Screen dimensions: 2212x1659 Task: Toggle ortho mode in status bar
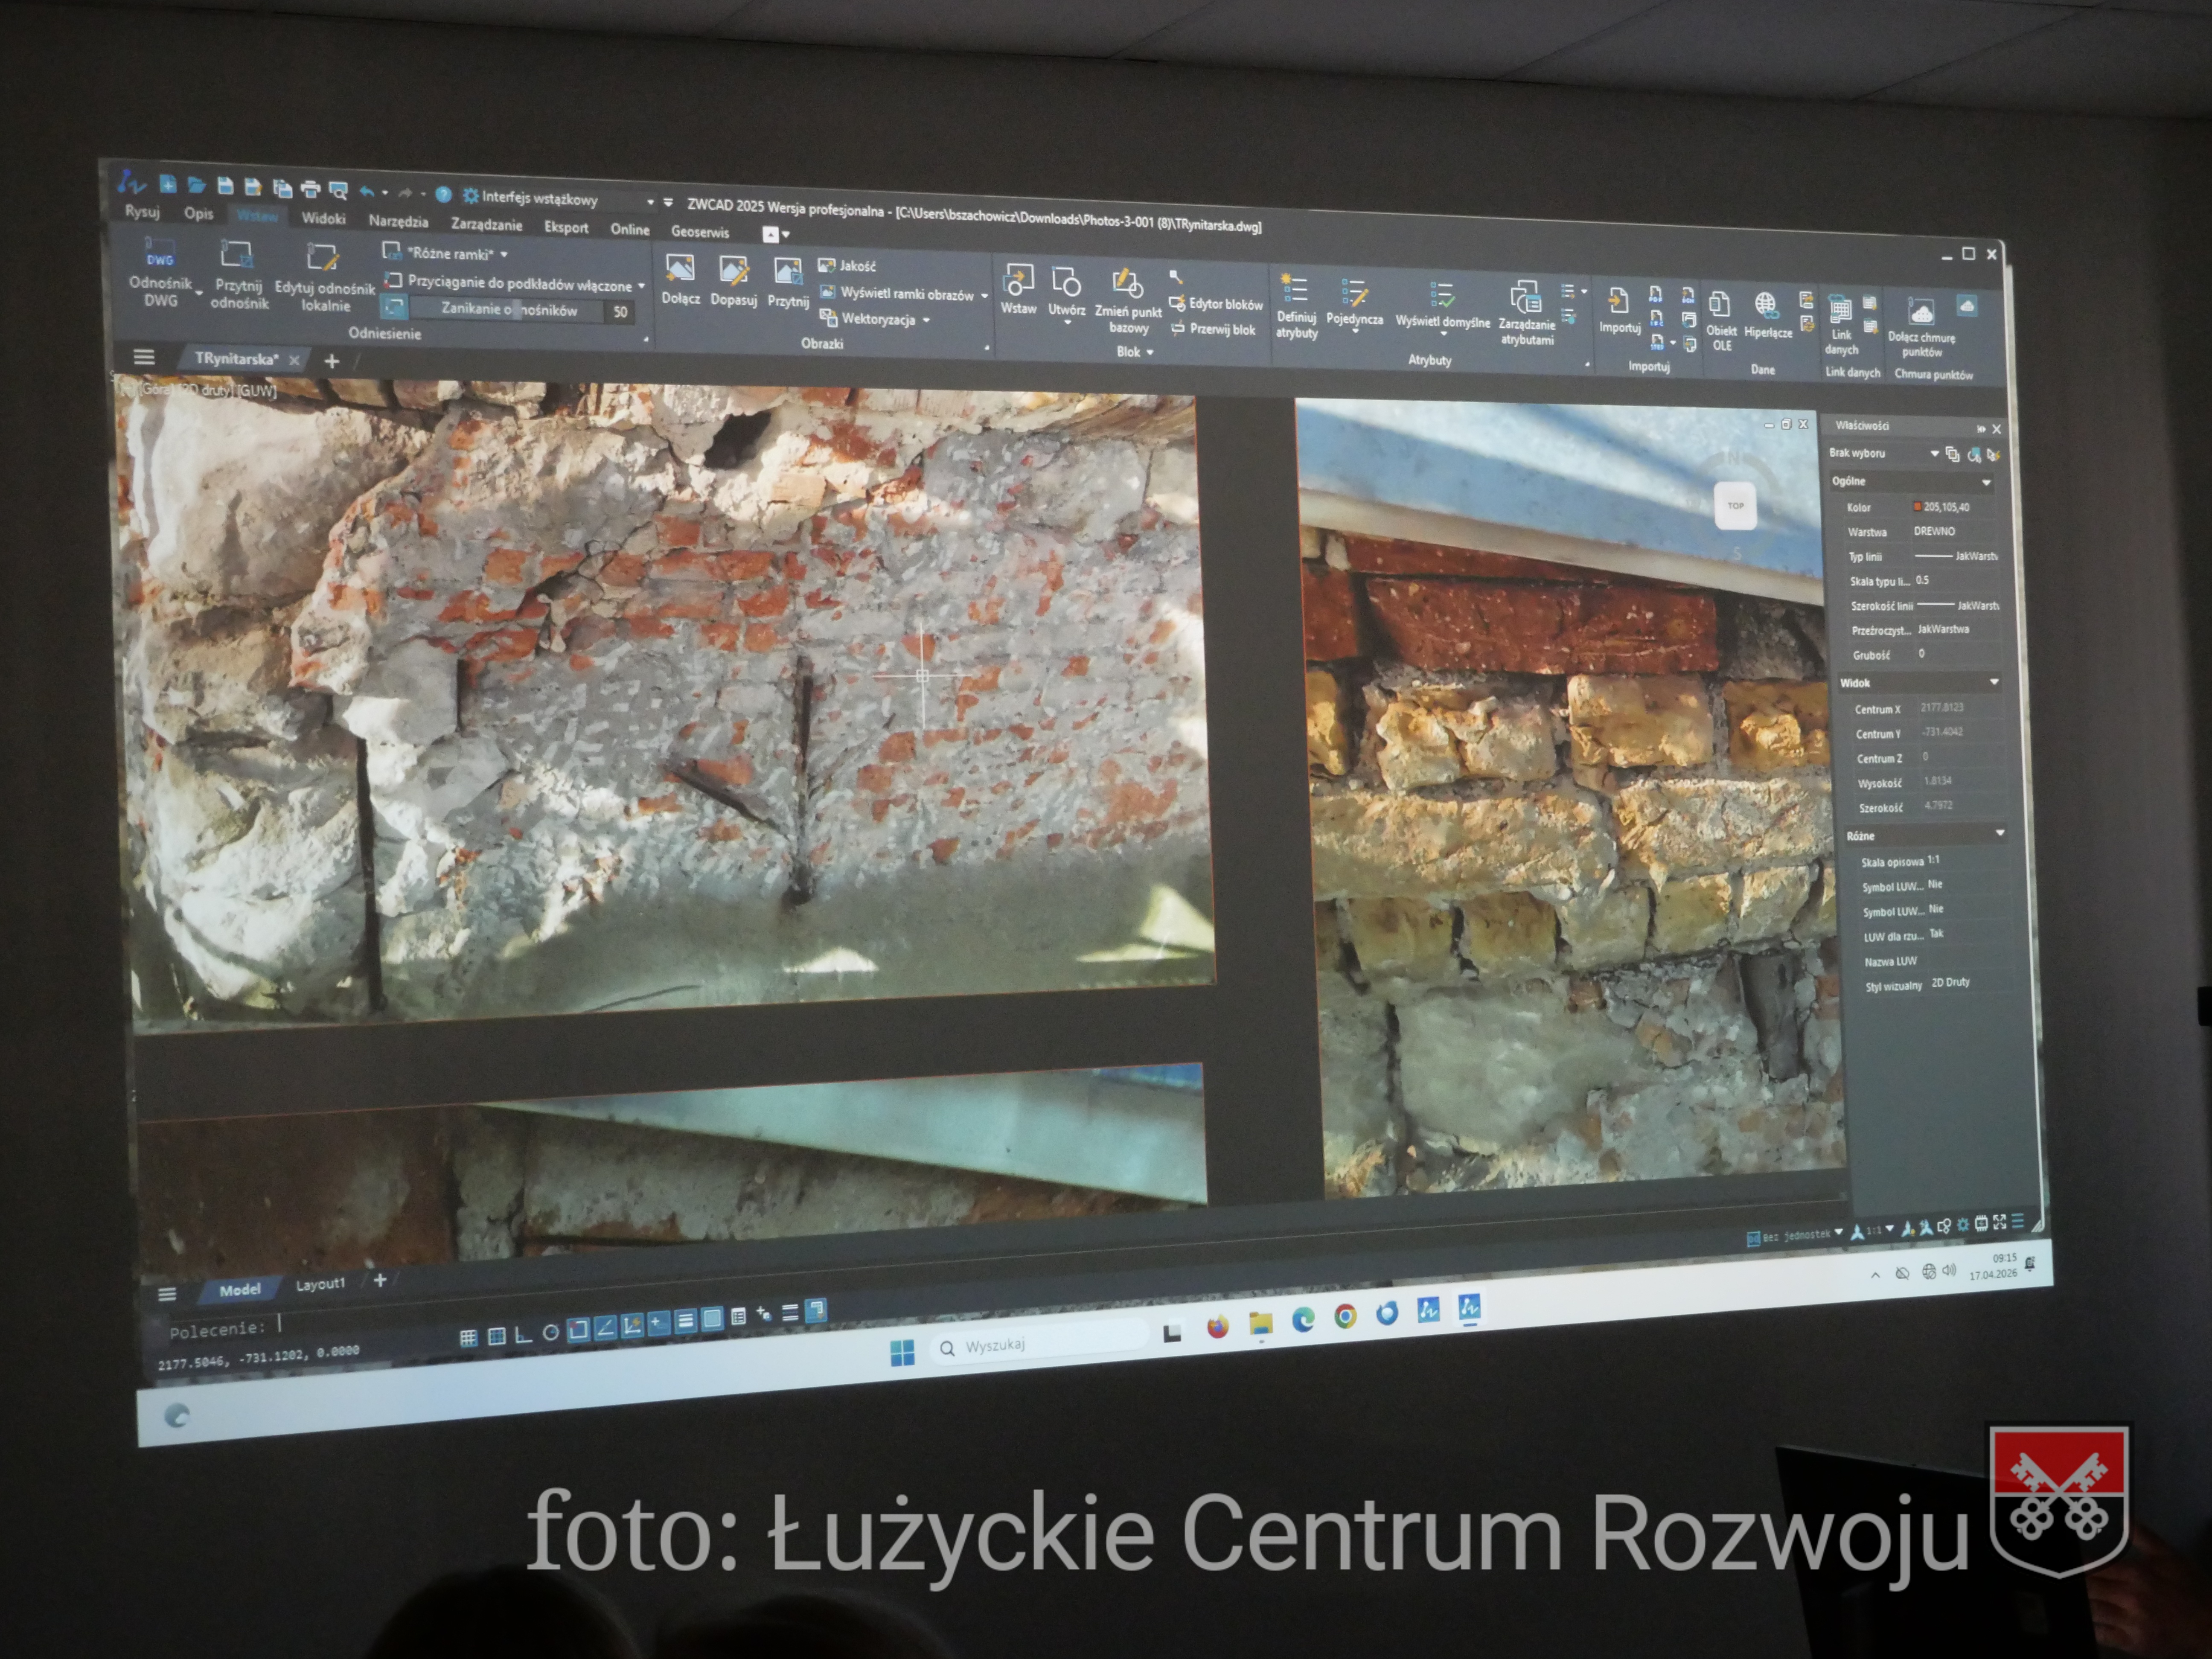pos(523,1335)
